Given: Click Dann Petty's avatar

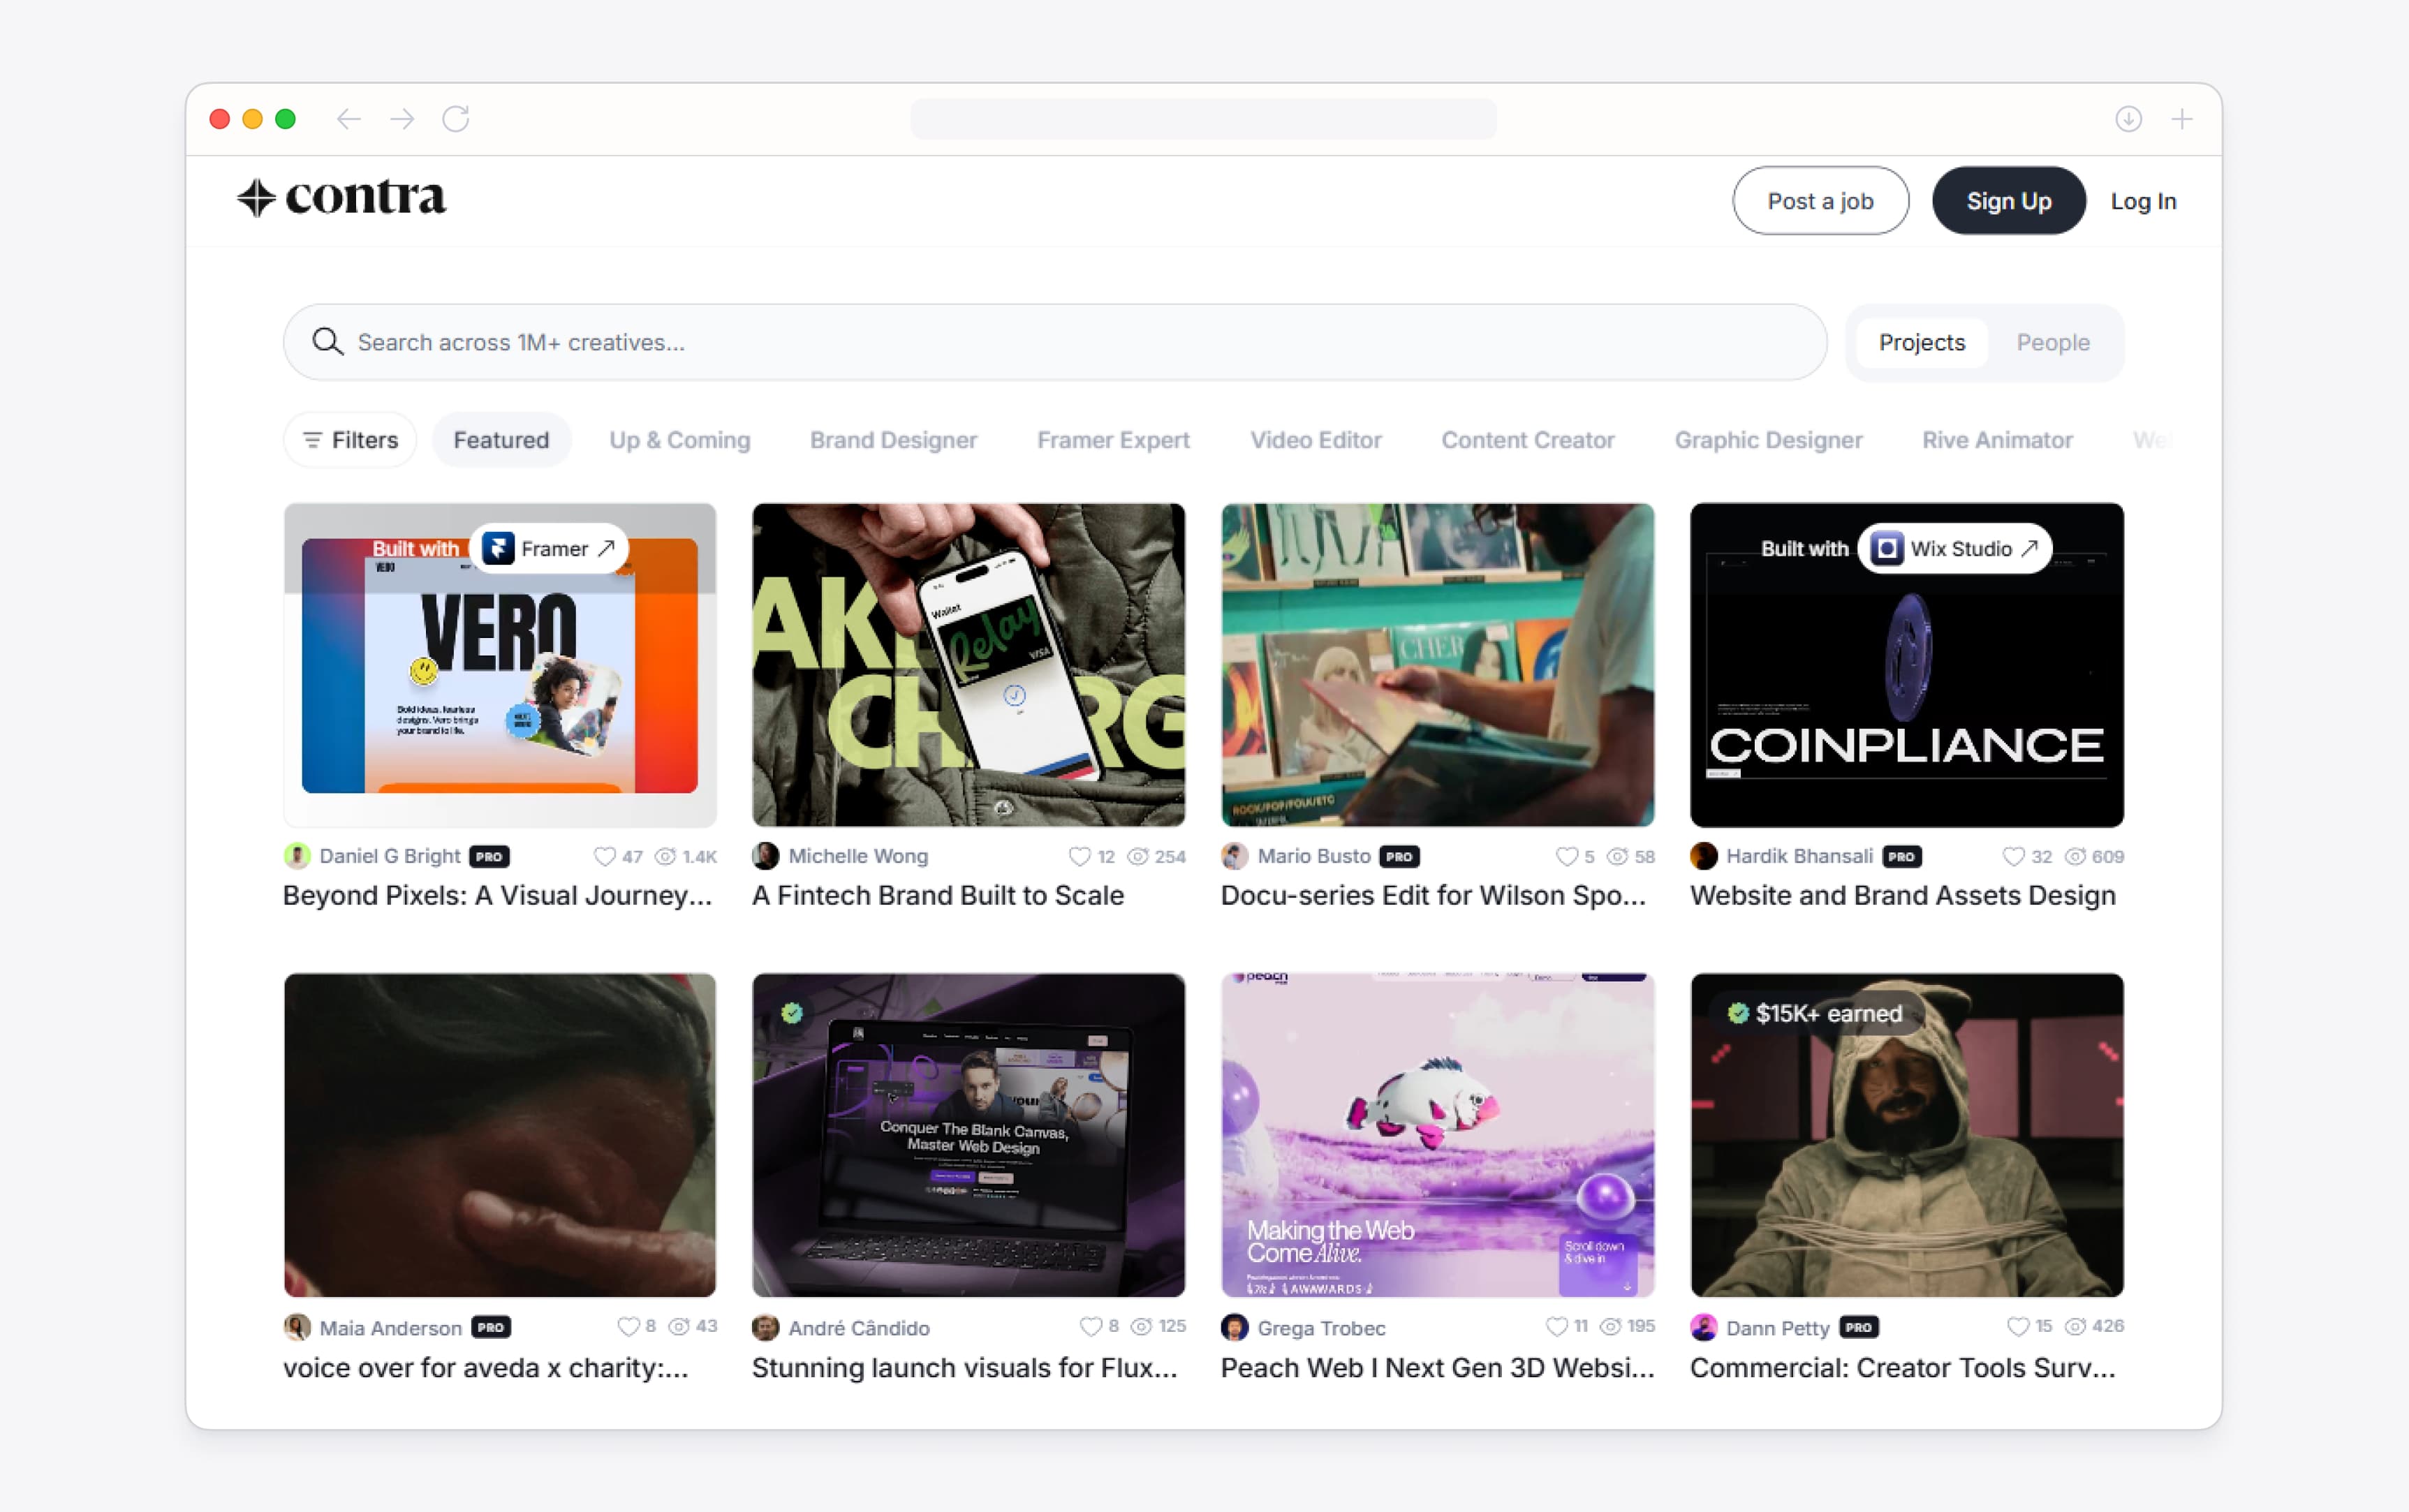Looking at the screenshot, I should click(x=1704, y=1327).
